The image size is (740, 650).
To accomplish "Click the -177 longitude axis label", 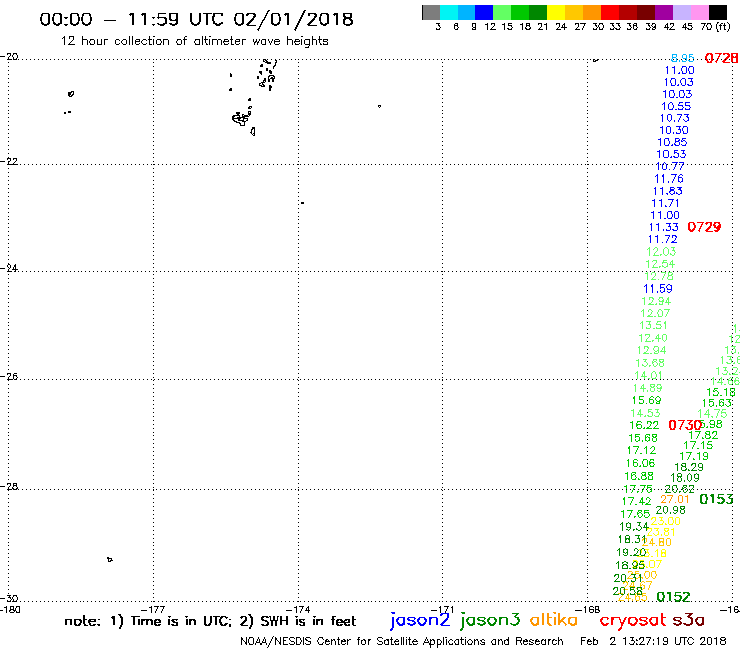I will pos(153,609).
